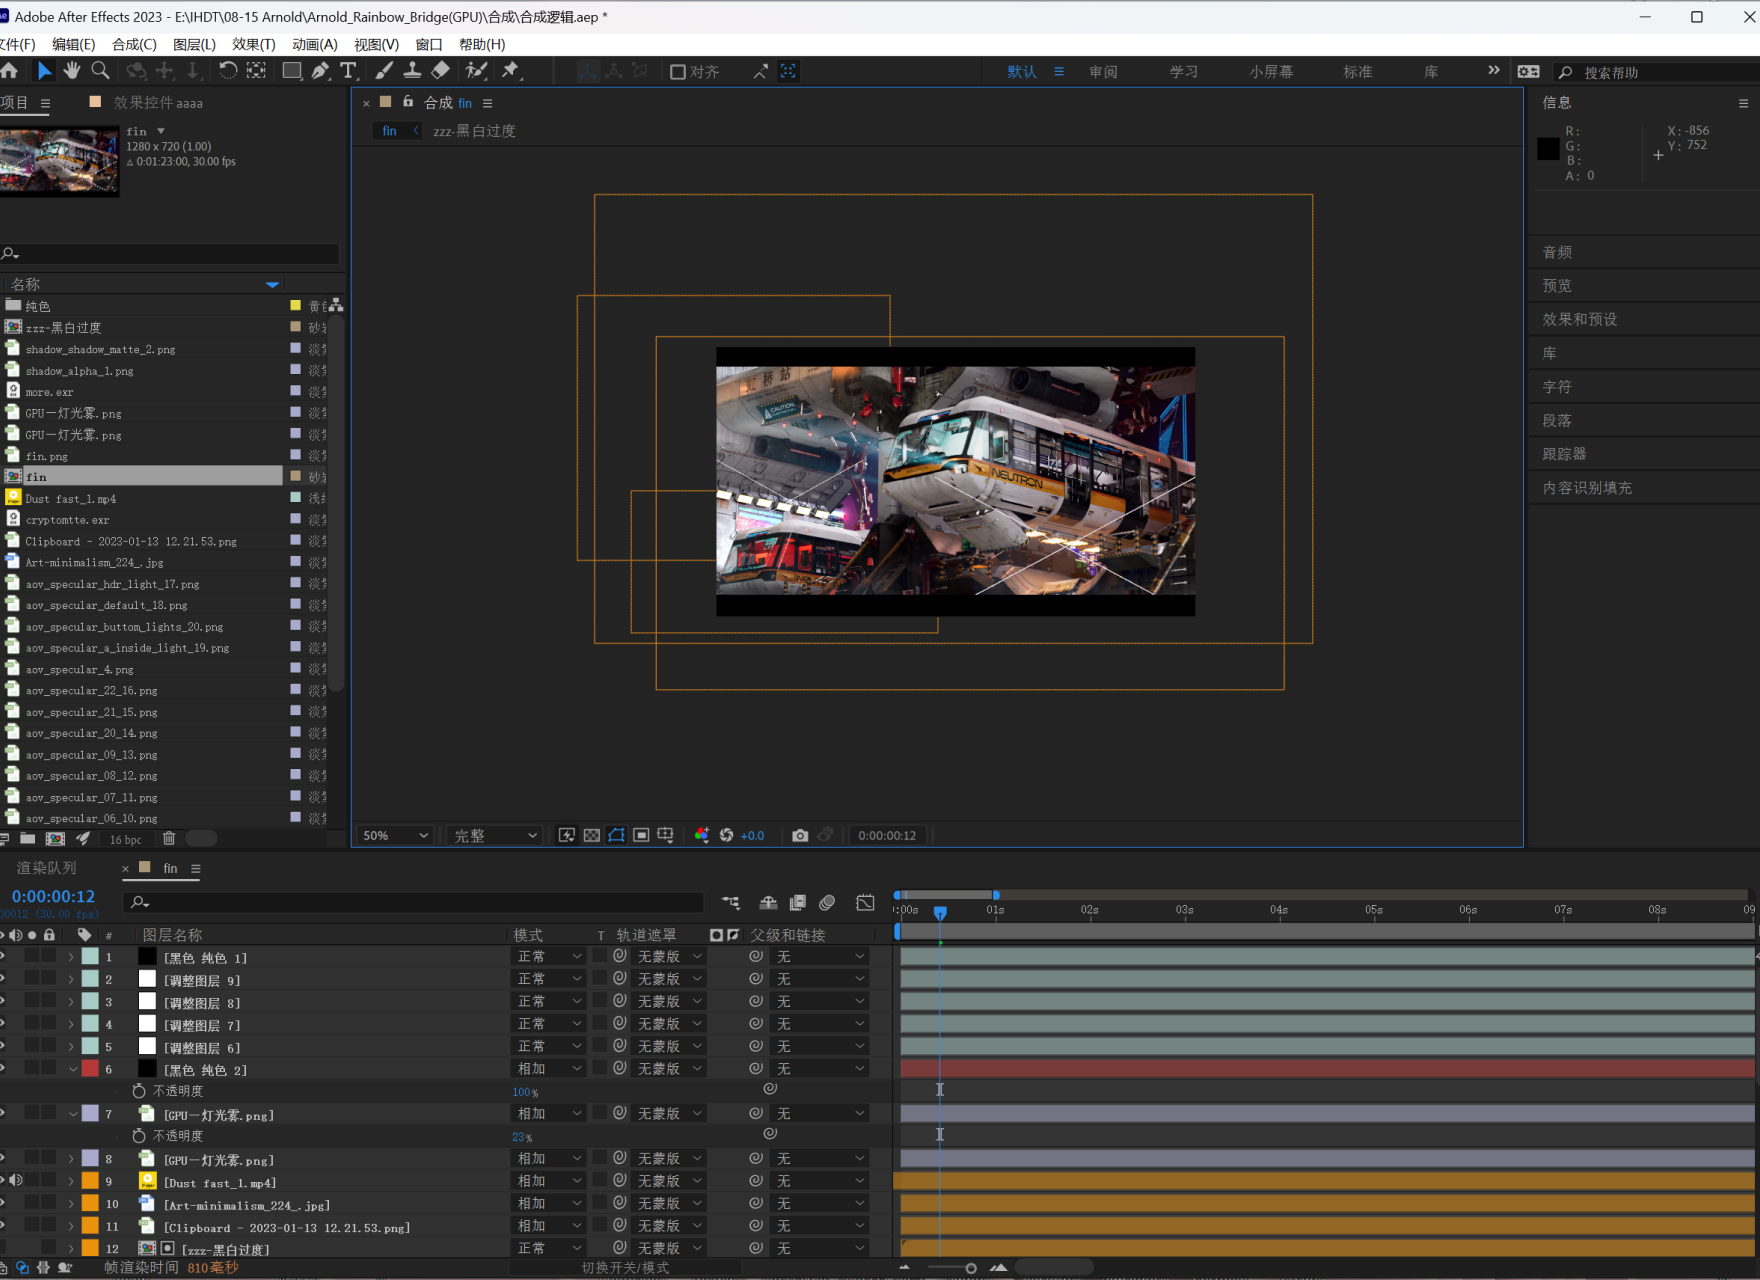The height and width of the screenshot is (1280, 1760).
Task: Open blend mode dropdown for layer 9
Action: click(x=549, y=1181)
